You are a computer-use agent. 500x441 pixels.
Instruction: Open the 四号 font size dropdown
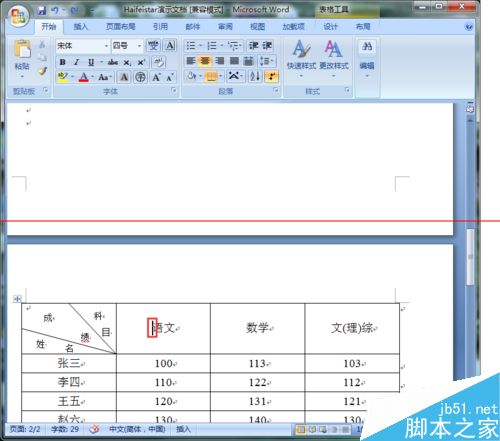(139, 46)
